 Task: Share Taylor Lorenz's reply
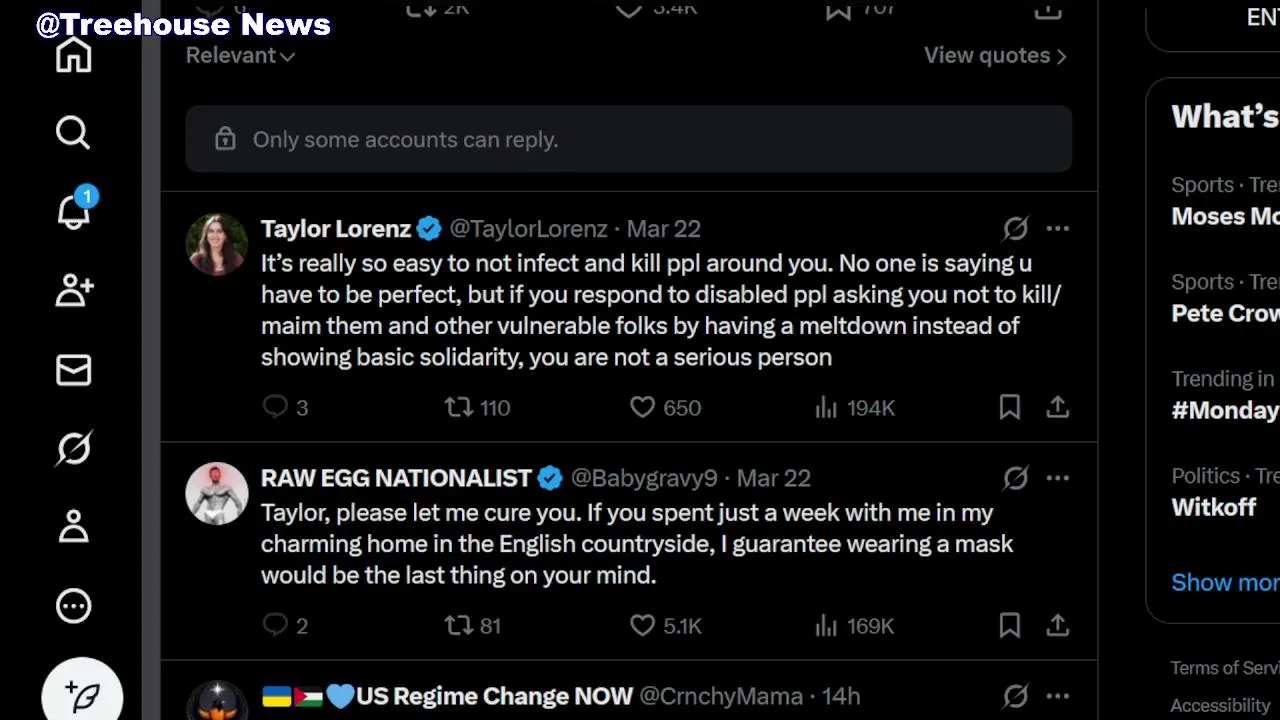tap(1057, 407)
